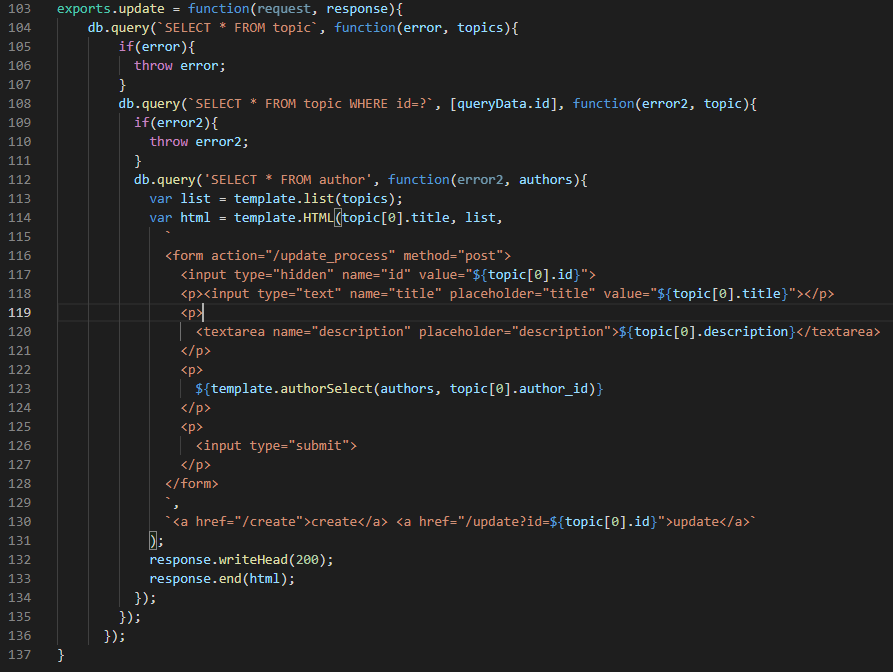Image resolution: width=893 pixels, height=672 pixels.
Task: Click 'throw' keyword on line 106
Action: (153, 65)
